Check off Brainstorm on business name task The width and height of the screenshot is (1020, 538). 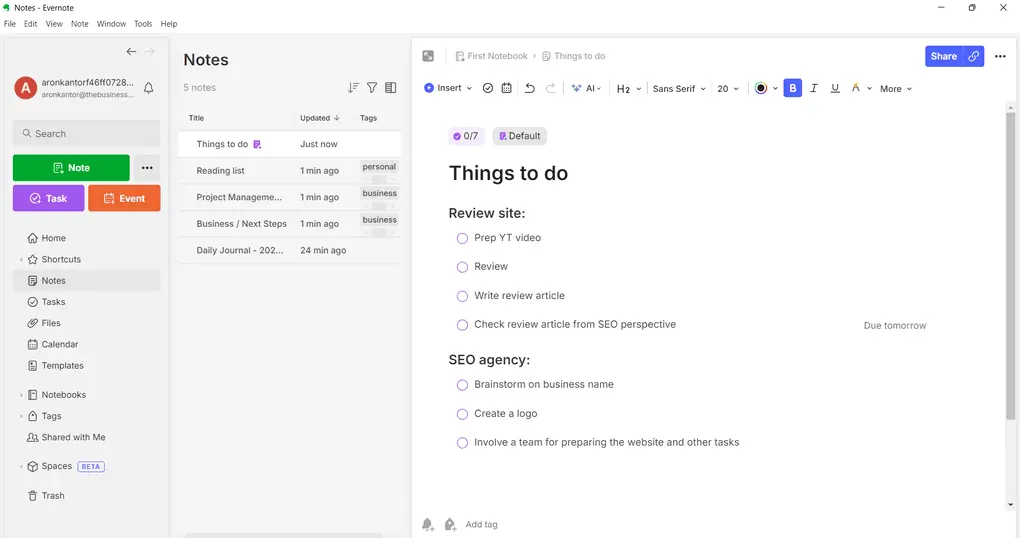click(462, 385)
